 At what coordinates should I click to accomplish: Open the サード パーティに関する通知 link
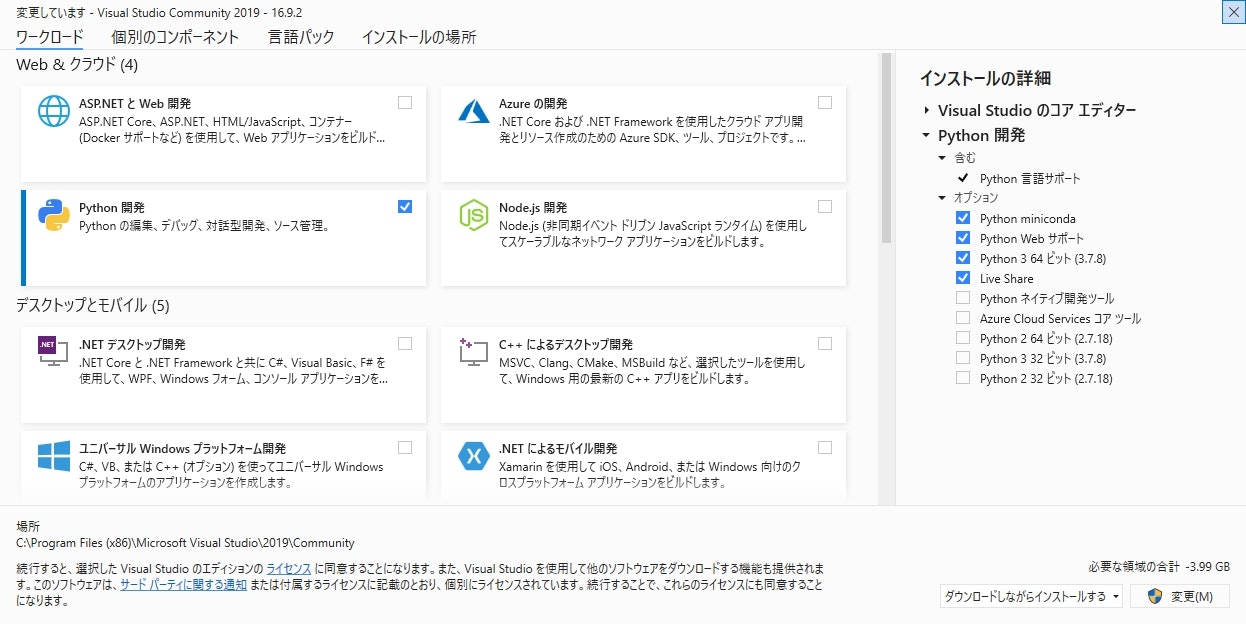[x=183, y=585]
